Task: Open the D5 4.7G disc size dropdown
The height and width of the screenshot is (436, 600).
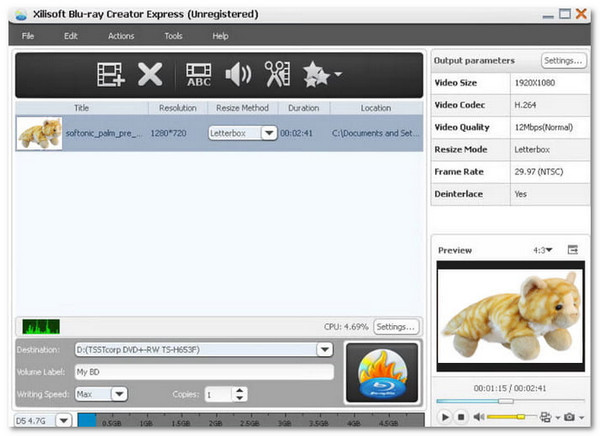Action: coord(64,420)
